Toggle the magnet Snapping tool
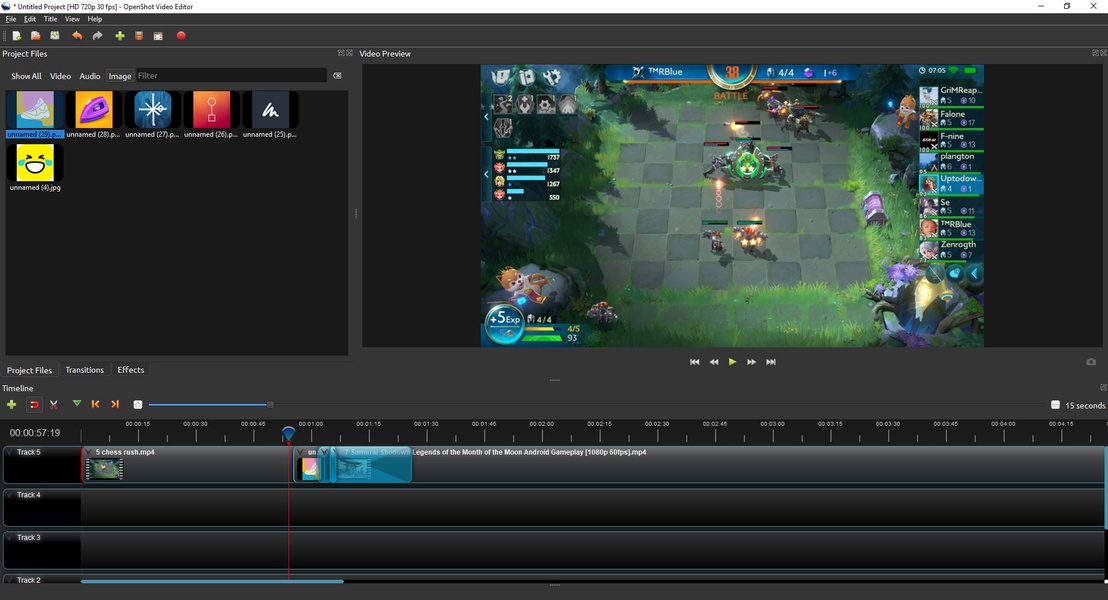This screenshot has width=1108, height=600. (34, 405)
